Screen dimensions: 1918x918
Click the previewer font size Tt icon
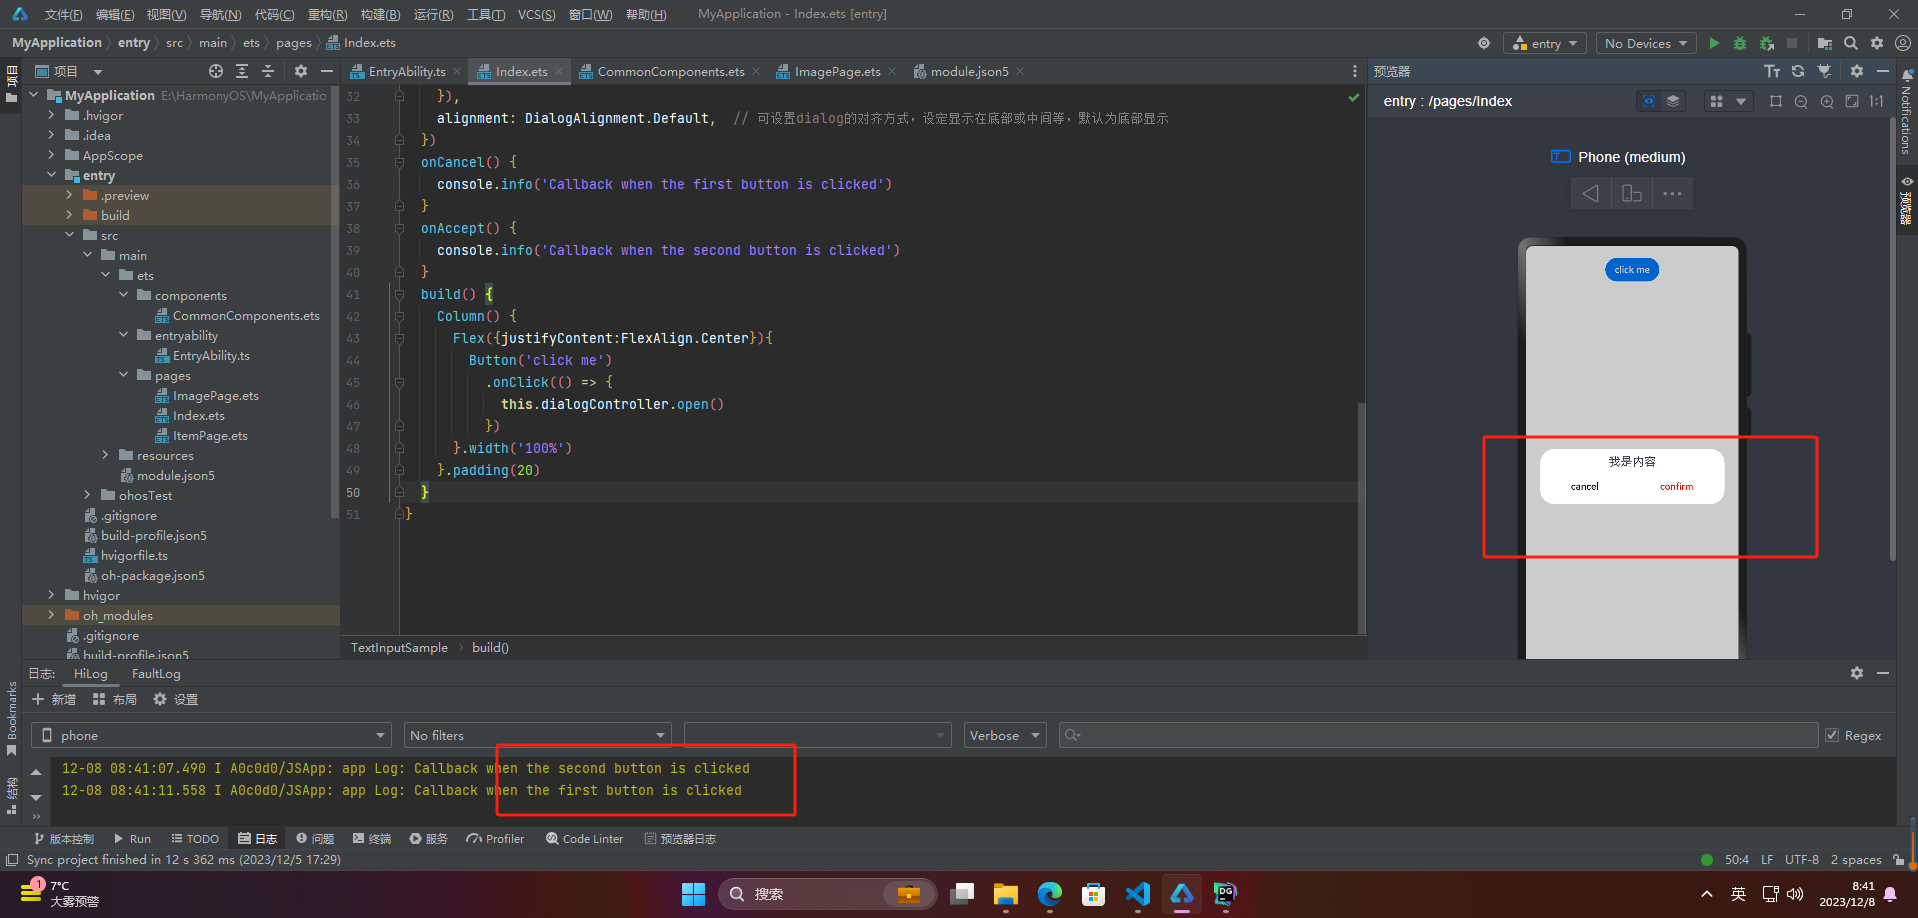pyautogui.click(x=1772, y=71)
